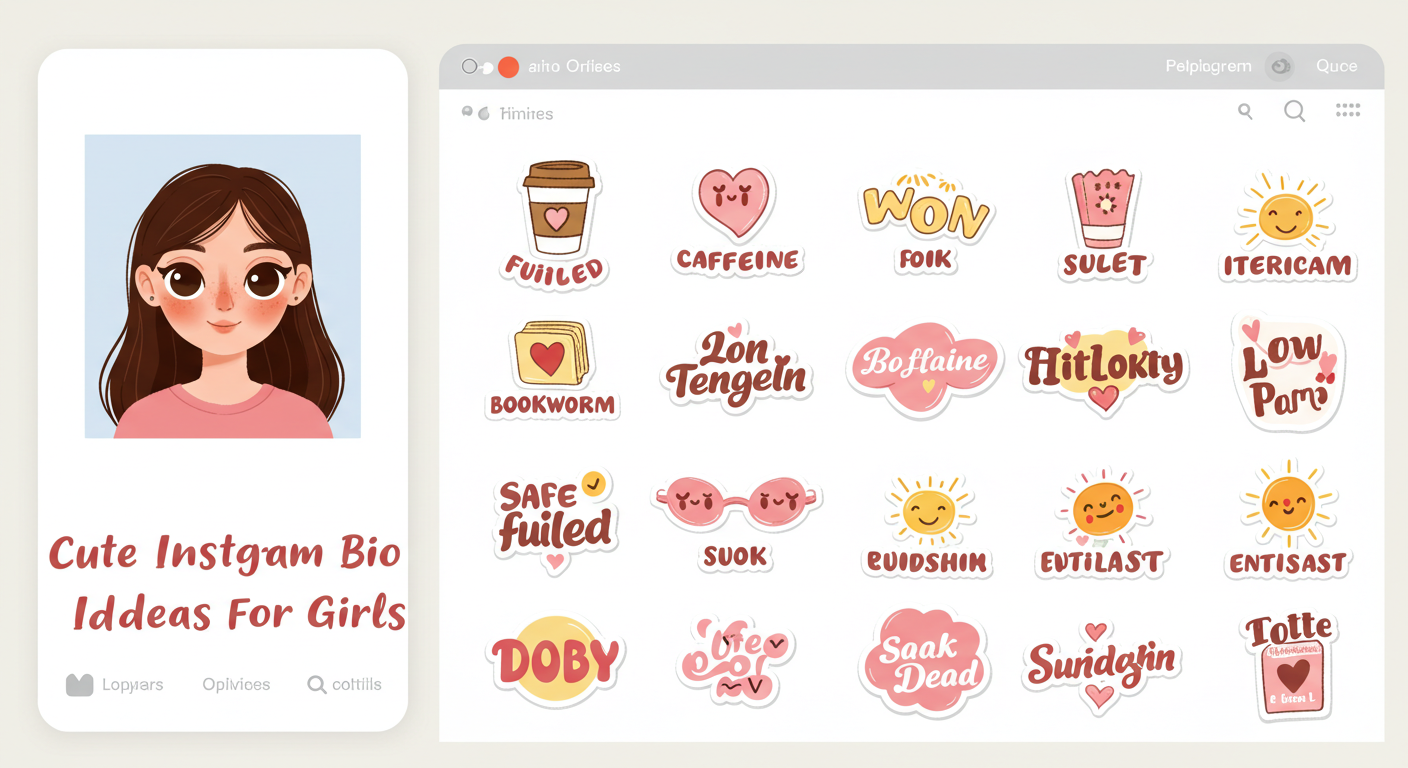Click the Cute Instgam Bio heading

click(225, 553)
